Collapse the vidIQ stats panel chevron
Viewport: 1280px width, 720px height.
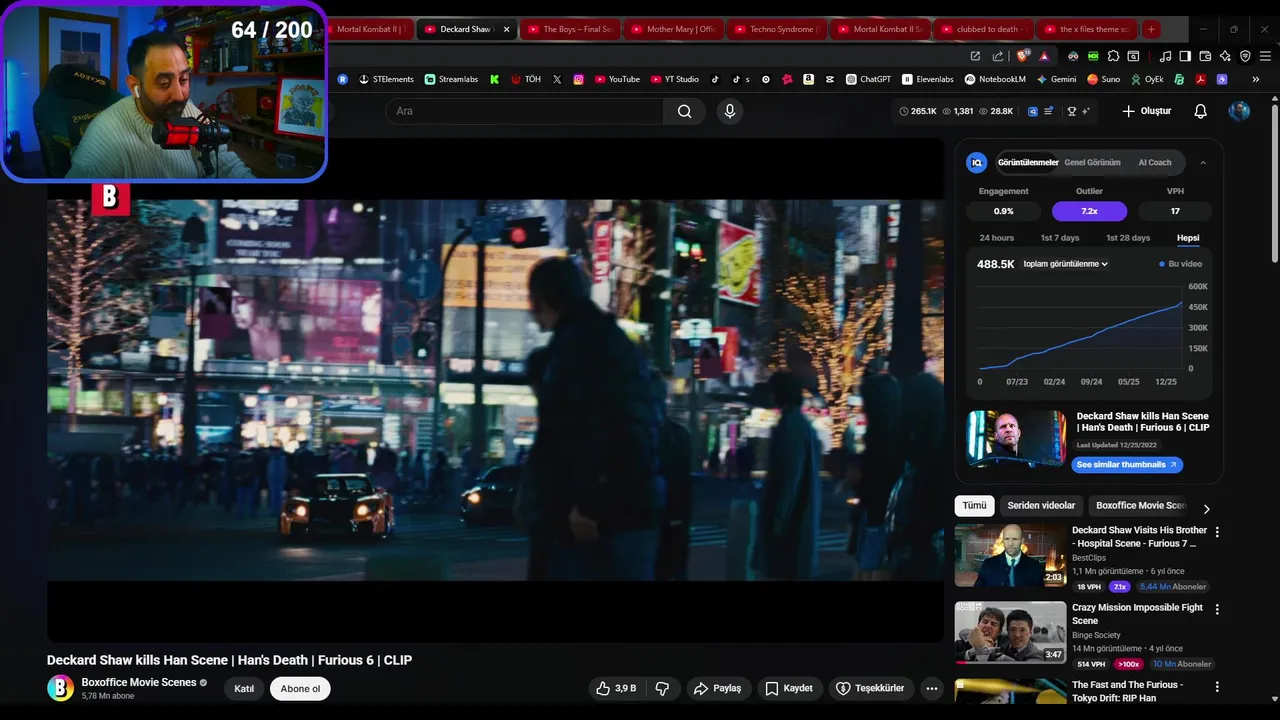pyautogui.click(x=1203, y=162)
